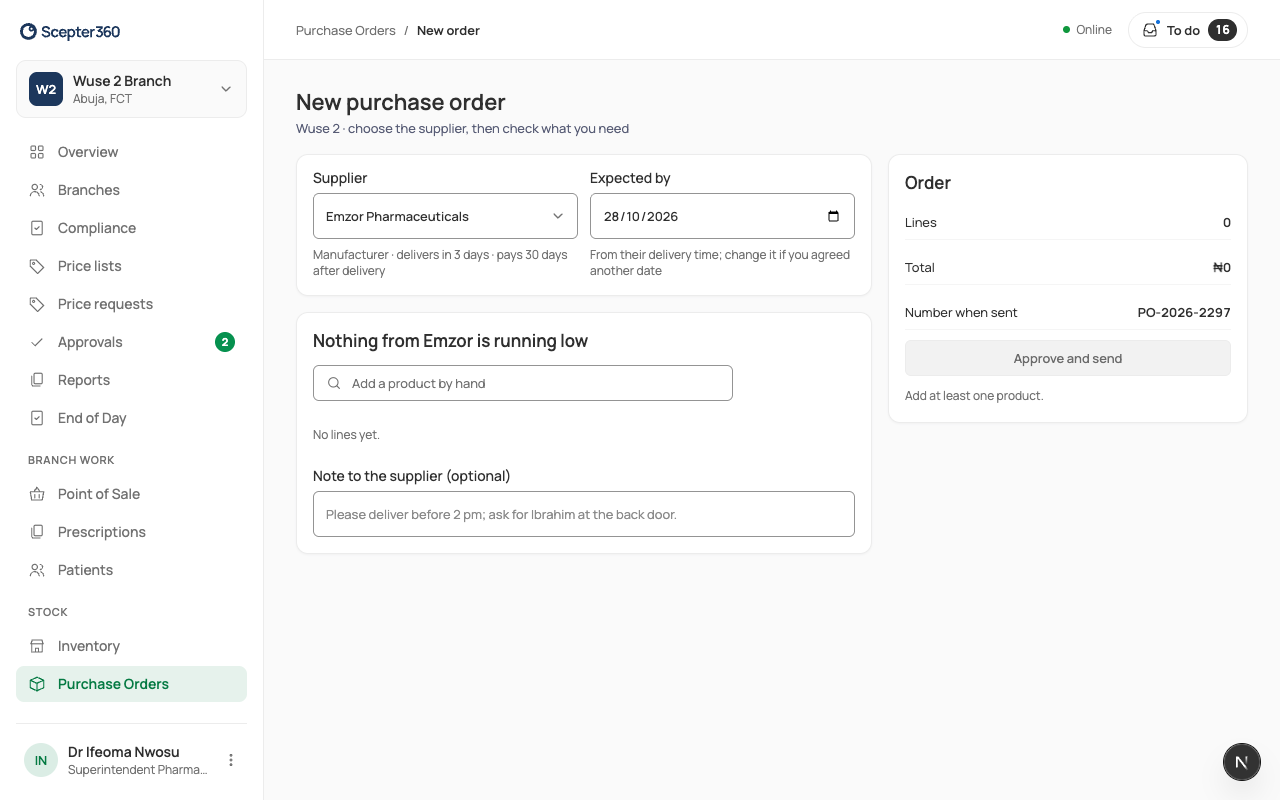
Task: Click the Overview grid icon
Action: (37, 152)
